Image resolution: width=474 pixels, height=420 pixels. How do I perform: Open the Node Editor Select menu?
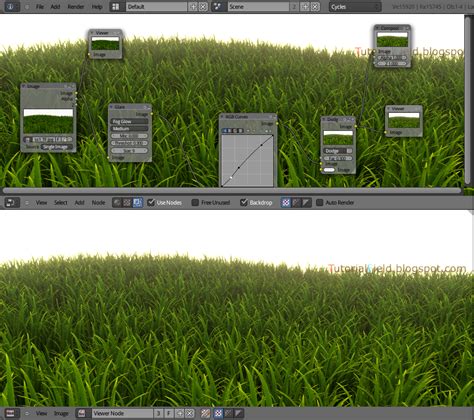point(61,202)
